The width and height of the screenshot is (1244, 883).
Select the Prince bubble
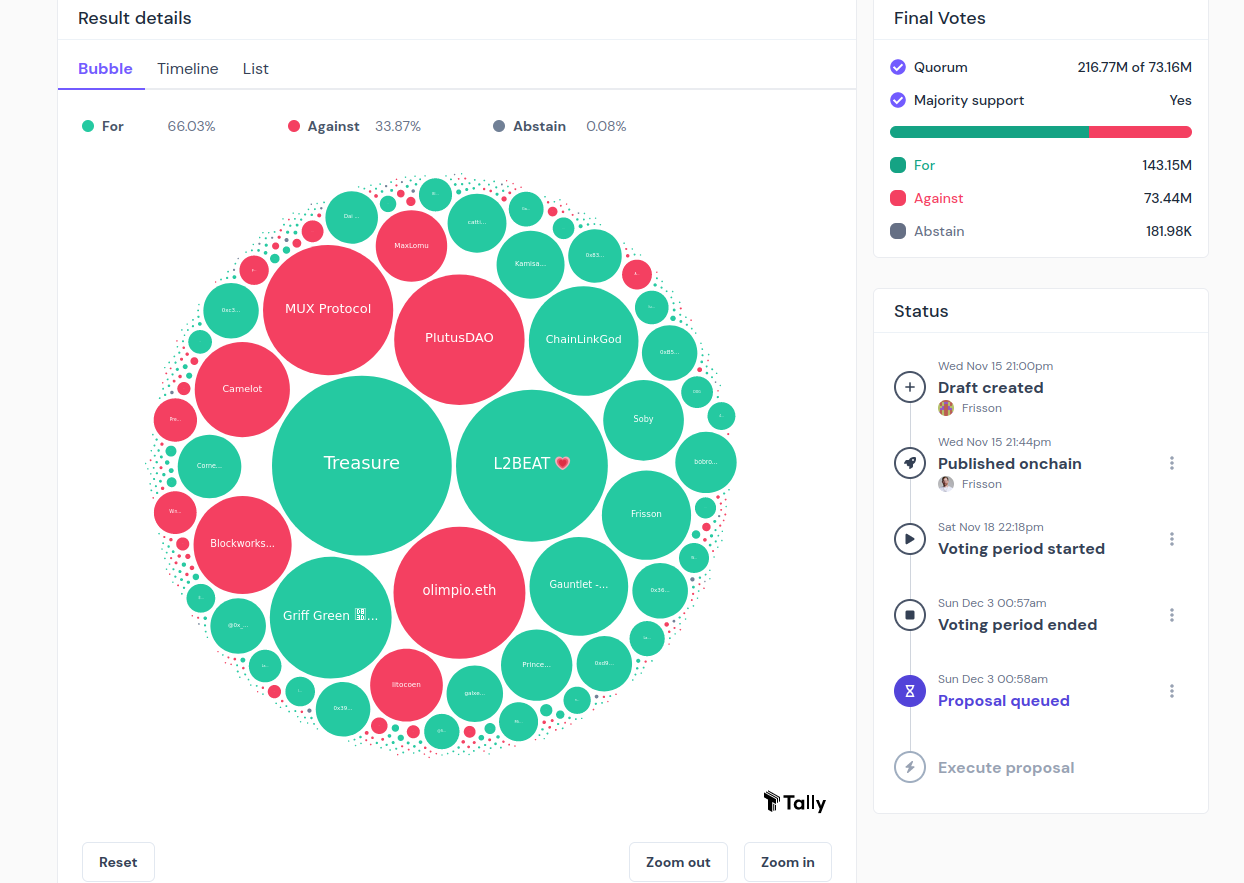tap(536, 665)
